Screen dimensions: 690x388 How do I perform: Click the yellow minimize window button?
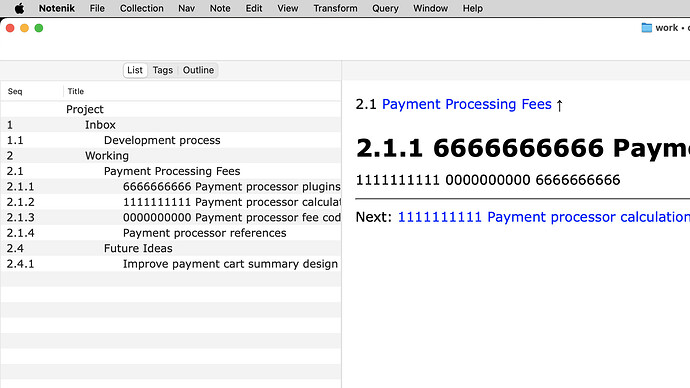pos(25,28)
